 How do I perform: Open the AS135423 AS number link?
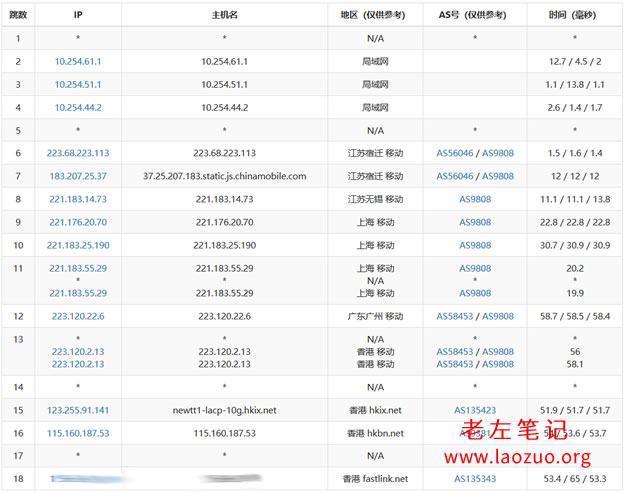(475, 410)
